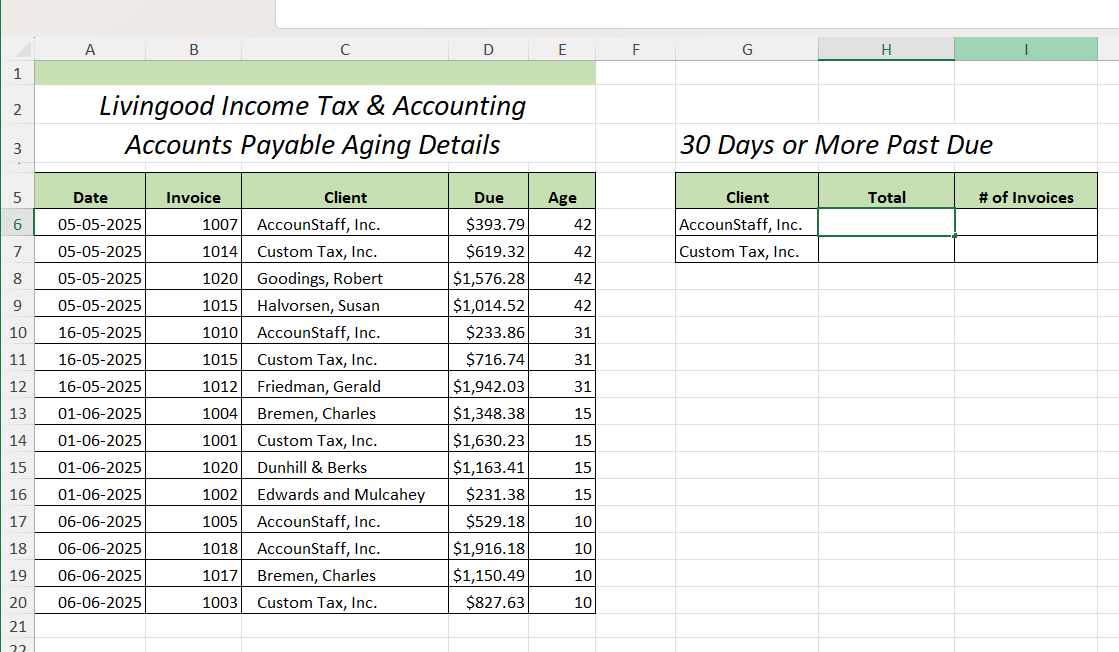Click the empty Total cell beside Custom Tax, Inc.
The height and width of the screenshot is (652, 1119).
point(885,251)
